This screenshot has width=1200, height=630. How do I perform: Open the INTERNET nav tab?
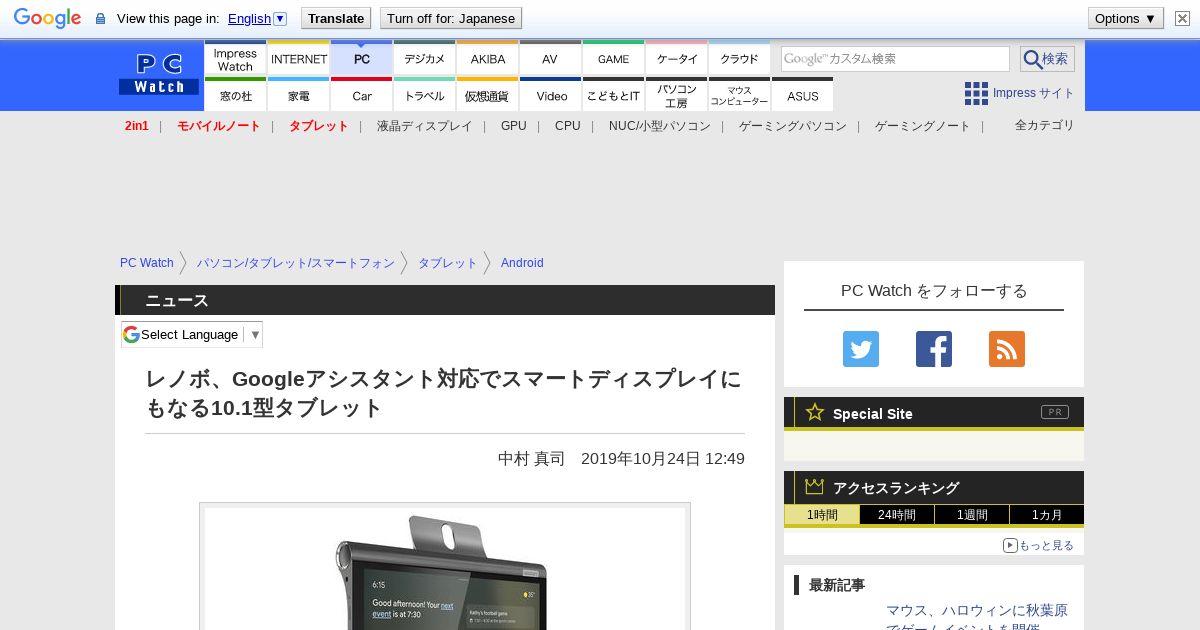point(299,59)
